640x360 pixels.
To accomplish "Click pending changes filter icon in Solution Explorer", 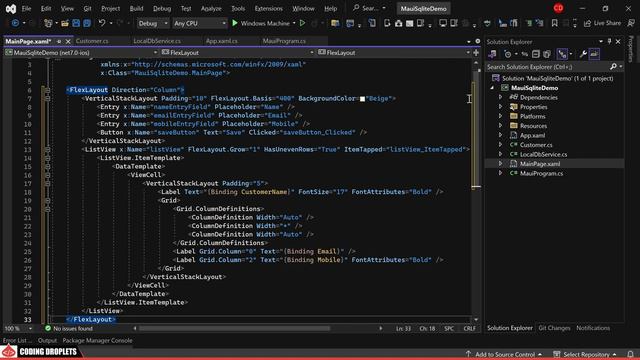I will point(508,54).
